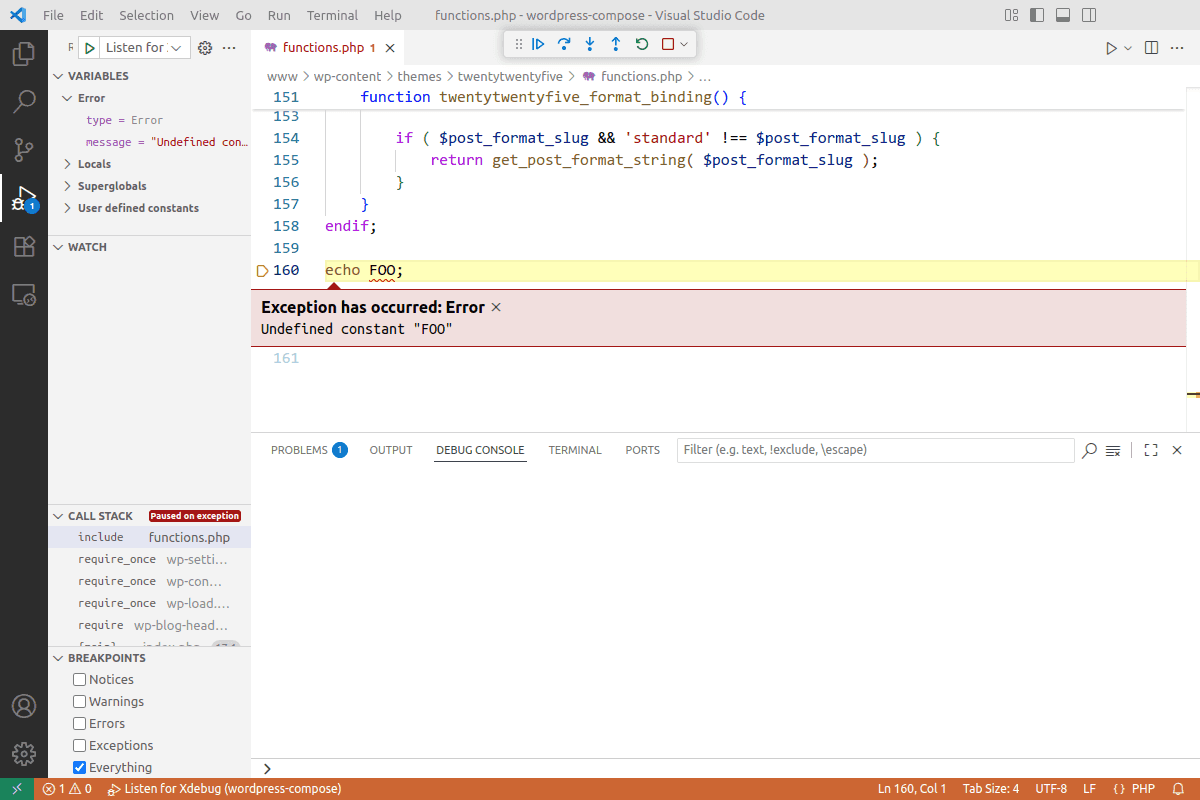
Task: Open the Manage gear in activity bar
Action: coord(24,754)
